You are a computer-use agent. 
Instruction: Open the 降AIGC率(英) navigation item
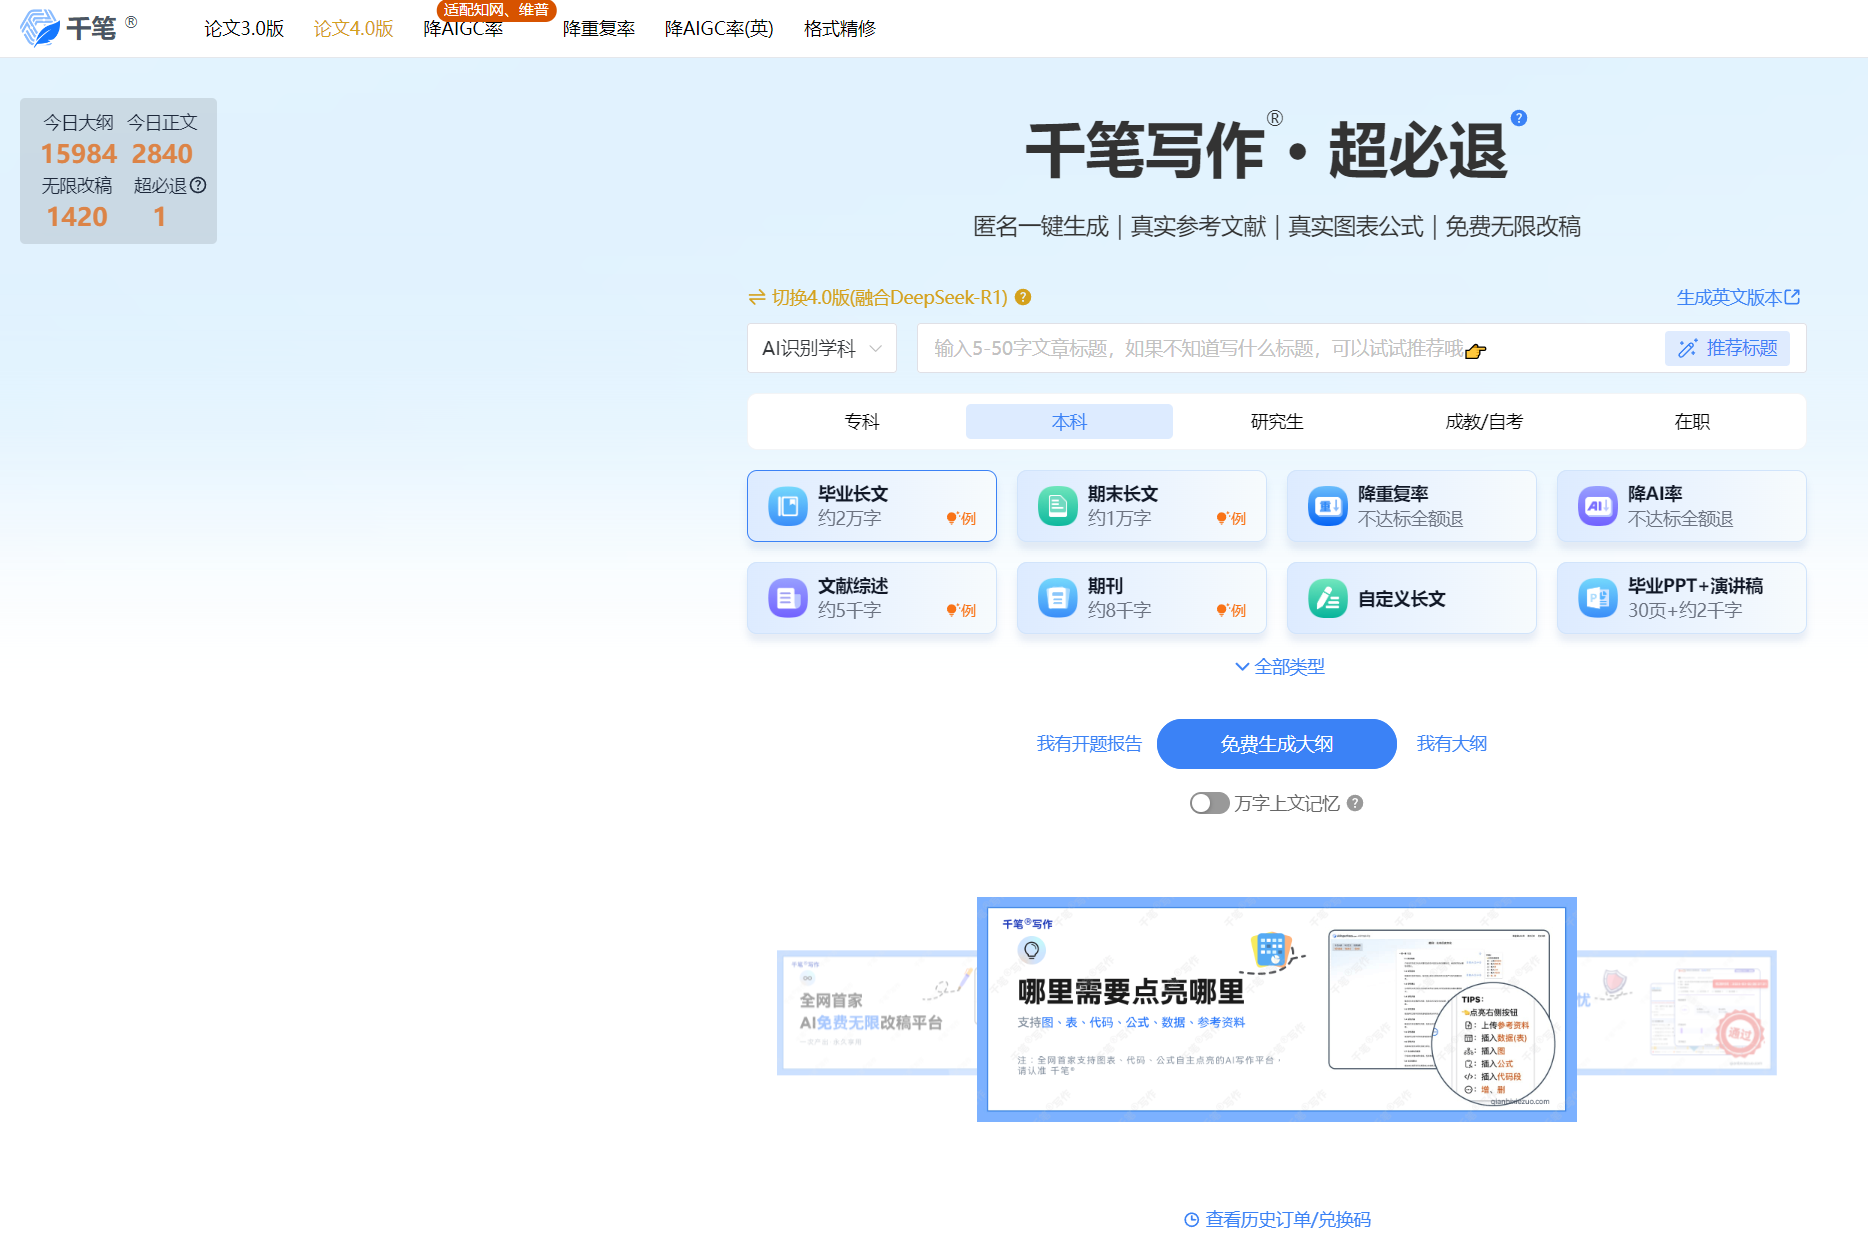click(x=719, y=29)
